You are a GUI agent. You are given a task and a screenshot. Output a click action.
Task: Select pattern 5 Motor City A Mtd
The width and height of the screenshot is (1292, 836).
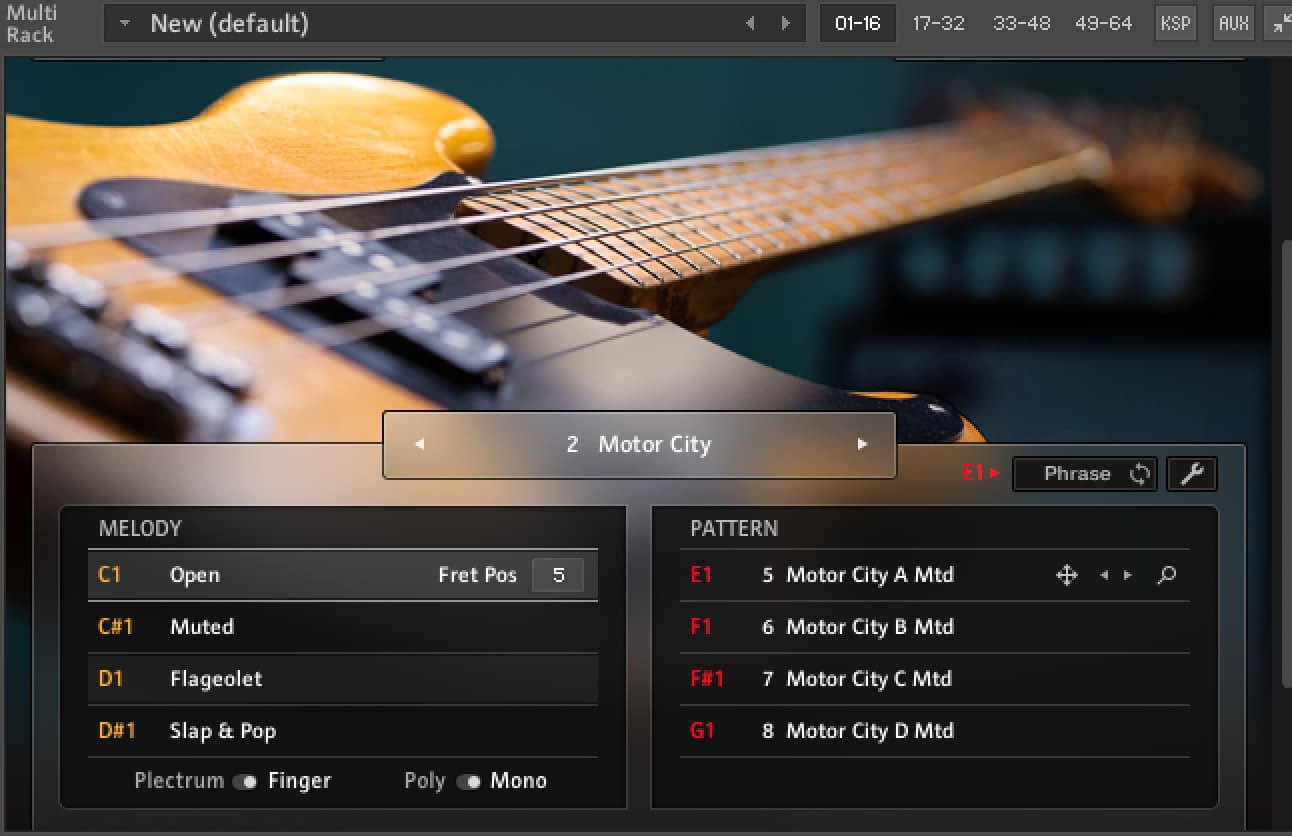point(935,575)
